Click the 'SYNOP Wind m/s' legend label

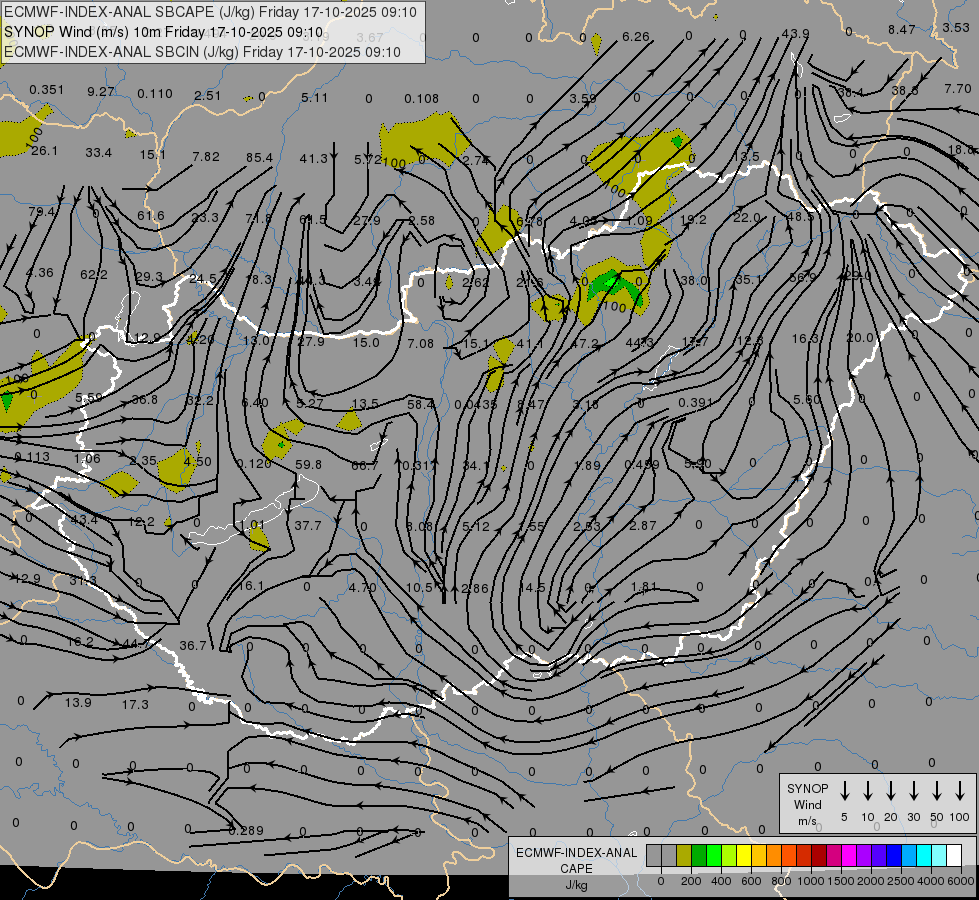(x=807, y=804)
